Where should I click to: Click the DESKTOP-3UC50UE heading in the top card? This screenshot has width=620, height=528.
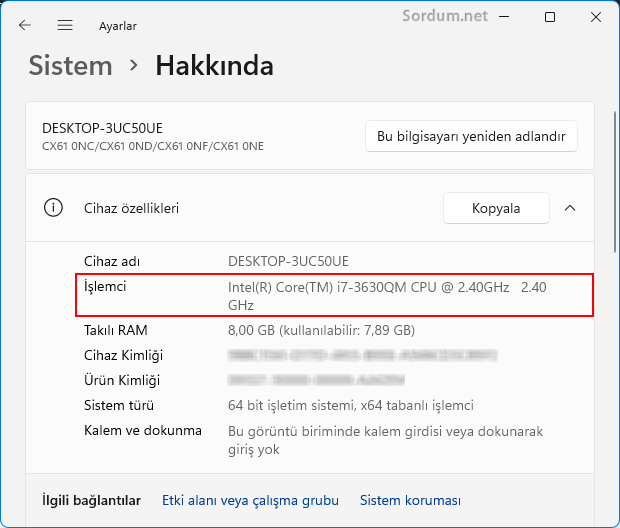pos(102,128)
